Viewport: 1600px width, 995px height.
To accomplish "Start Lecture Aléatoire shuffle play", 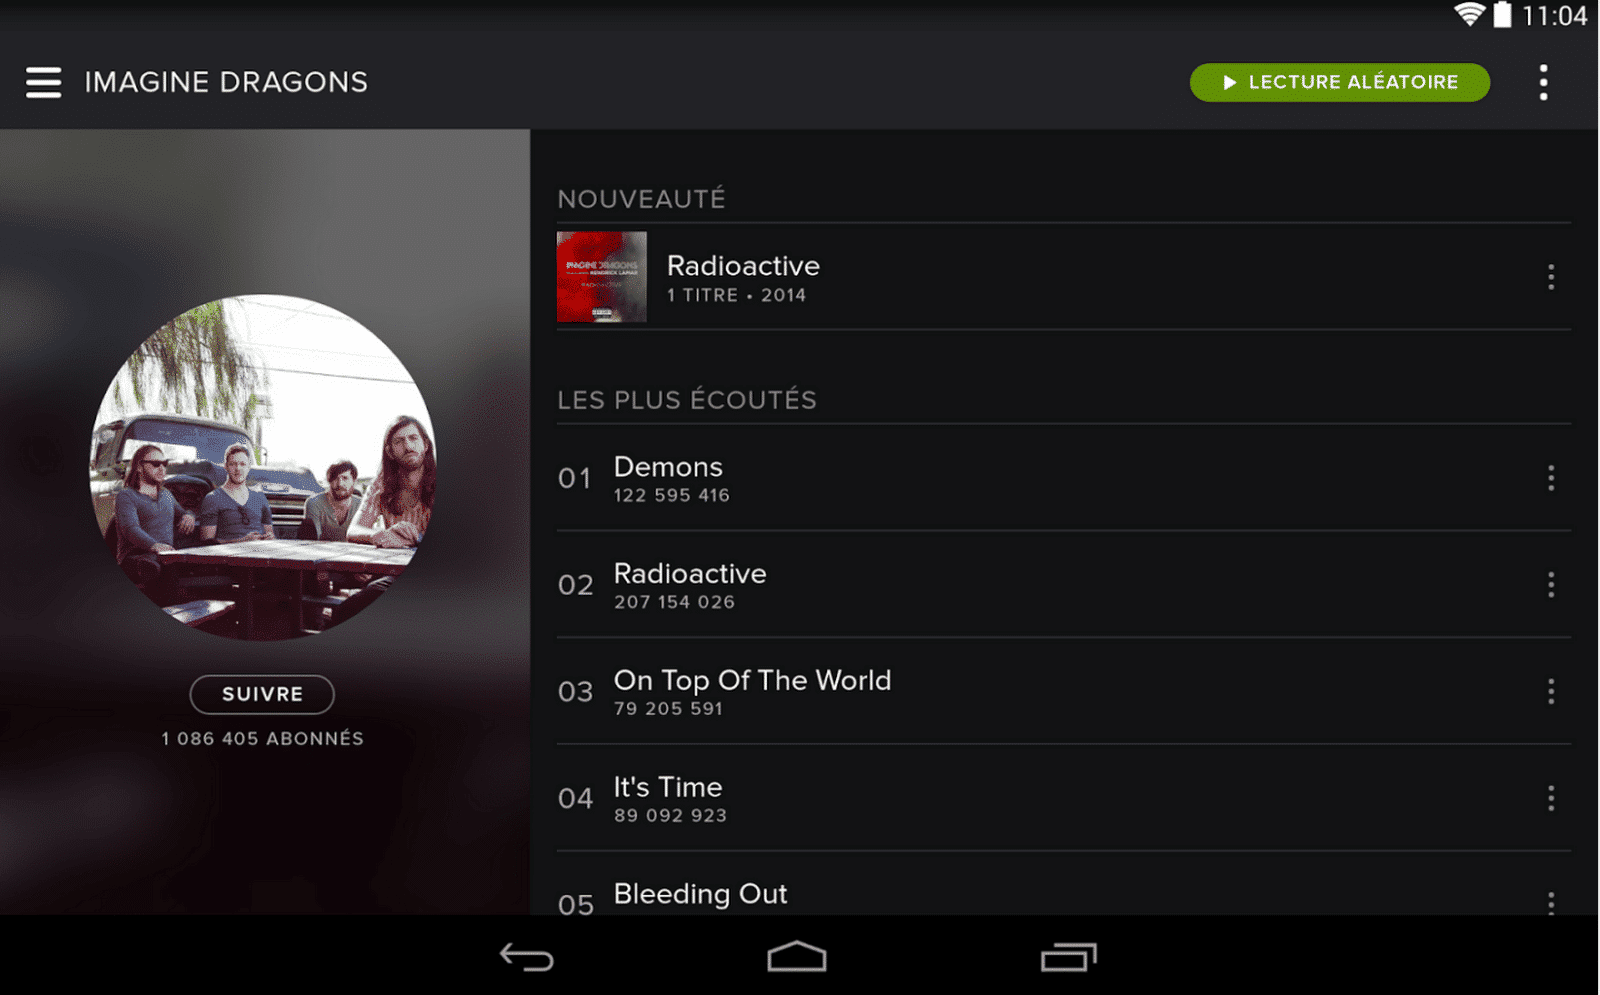I will point(1339,82).
